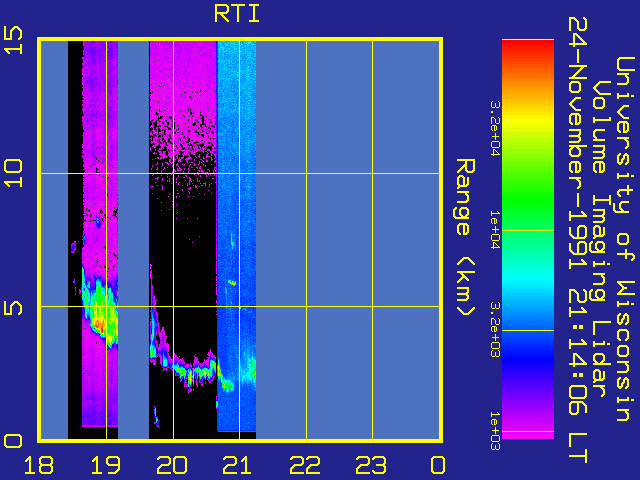Click the hour 19 time axis label
This screenshot has width=640, height=480.
[x=106, y=465]
